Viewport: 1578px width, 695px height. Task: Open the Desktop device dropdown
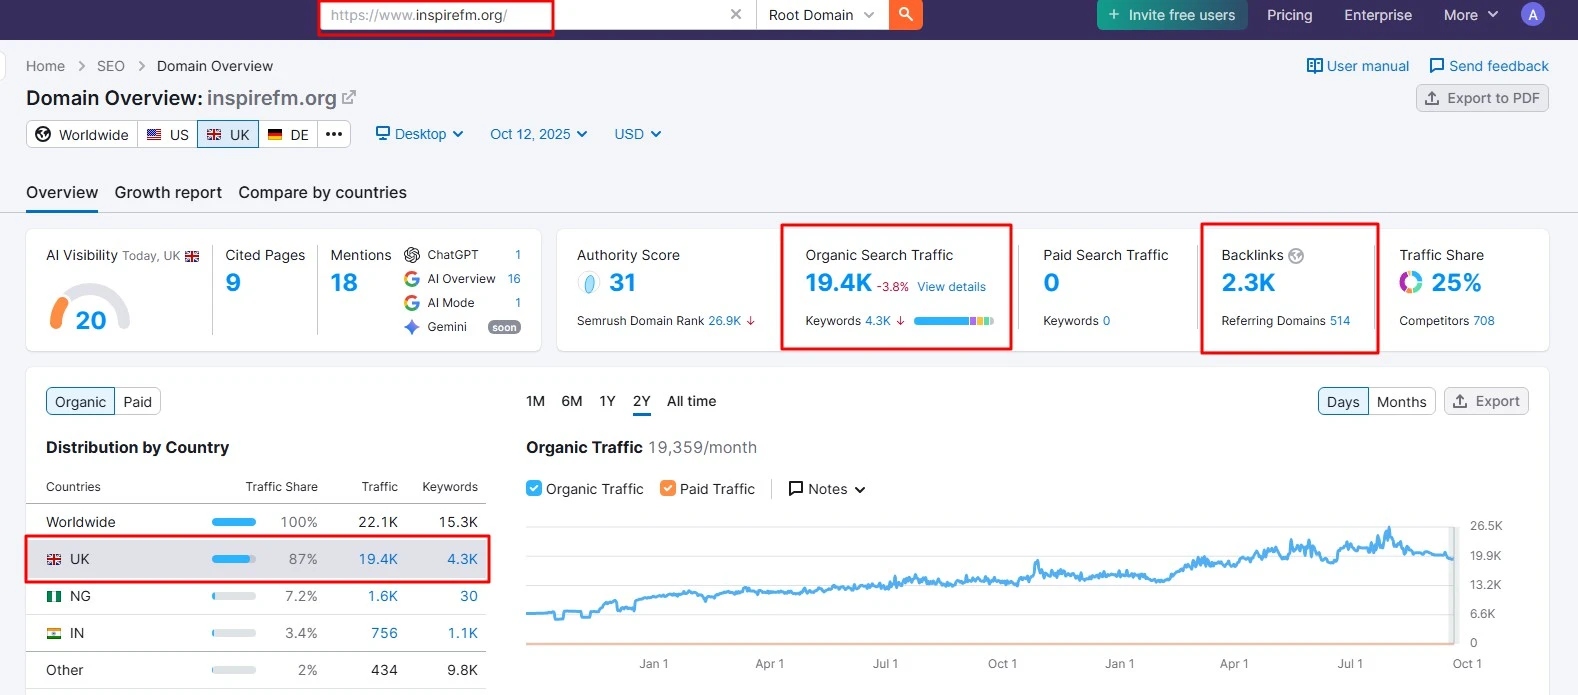coord(420,134)
